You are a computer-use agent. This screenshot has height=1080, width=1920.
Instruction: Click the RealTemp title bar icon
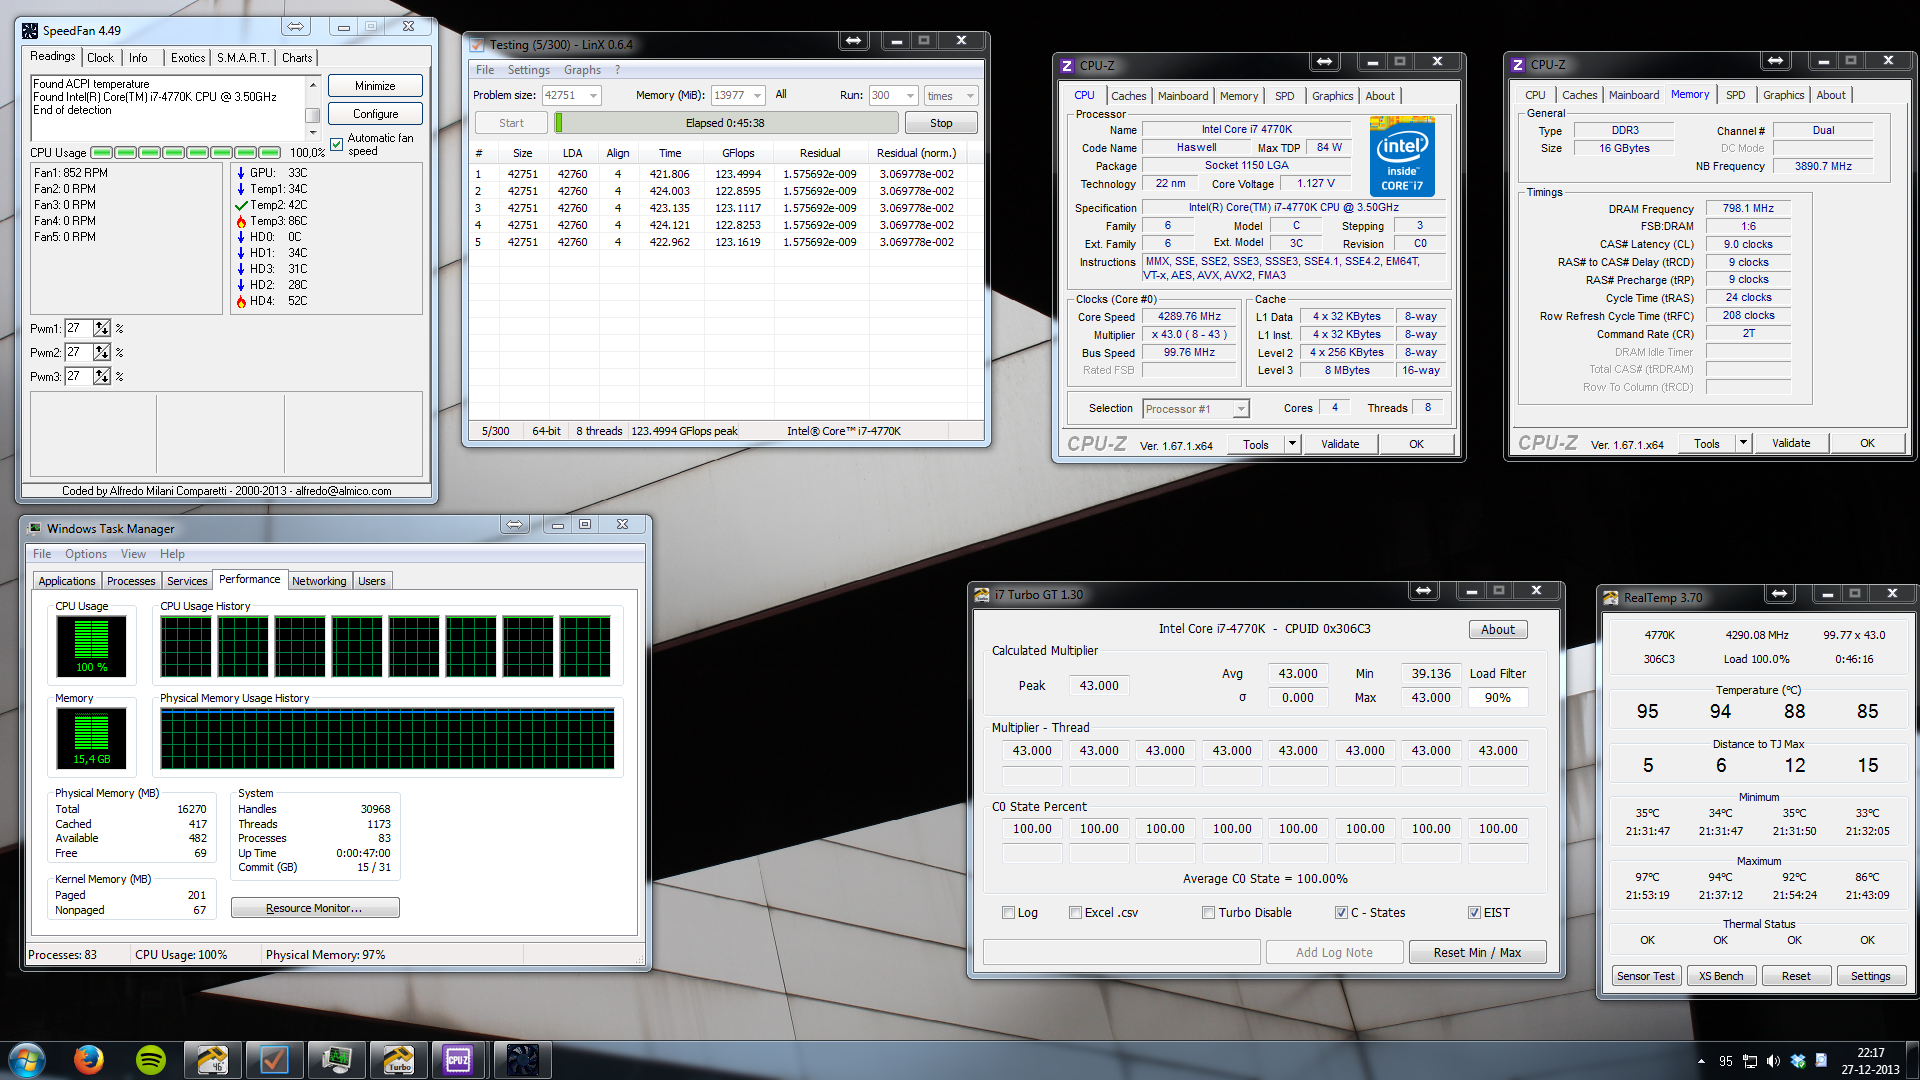1611,598
